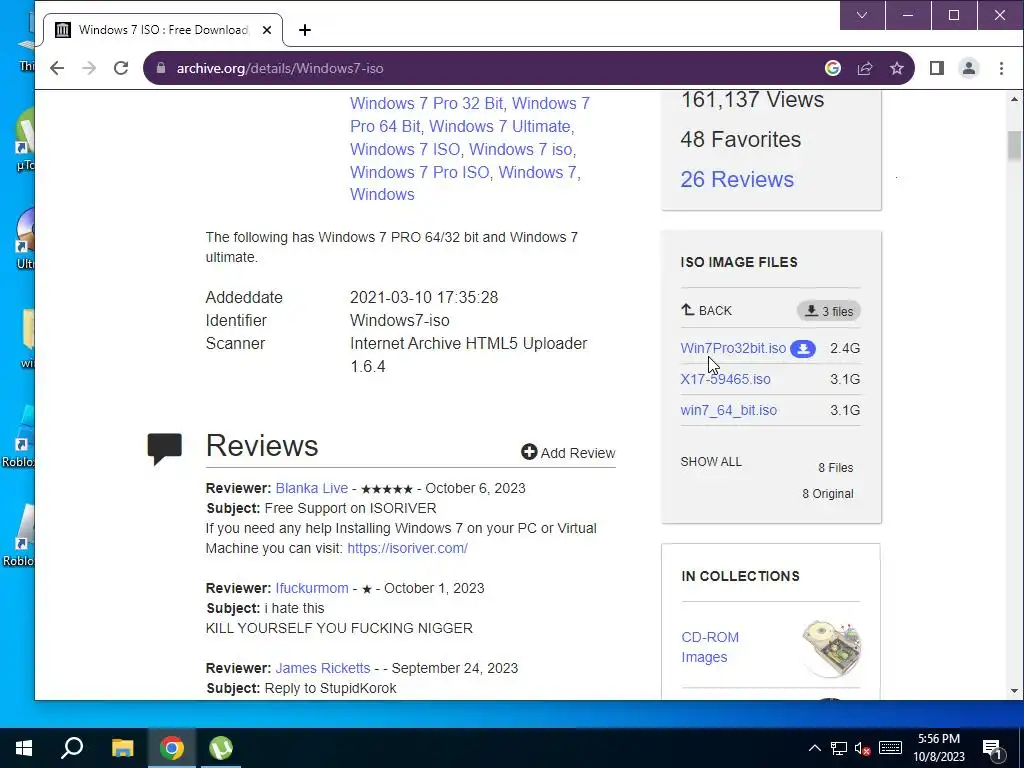Download all via the 3 files button
This screenshot has width=1024, height=768.
pos(829,311)
